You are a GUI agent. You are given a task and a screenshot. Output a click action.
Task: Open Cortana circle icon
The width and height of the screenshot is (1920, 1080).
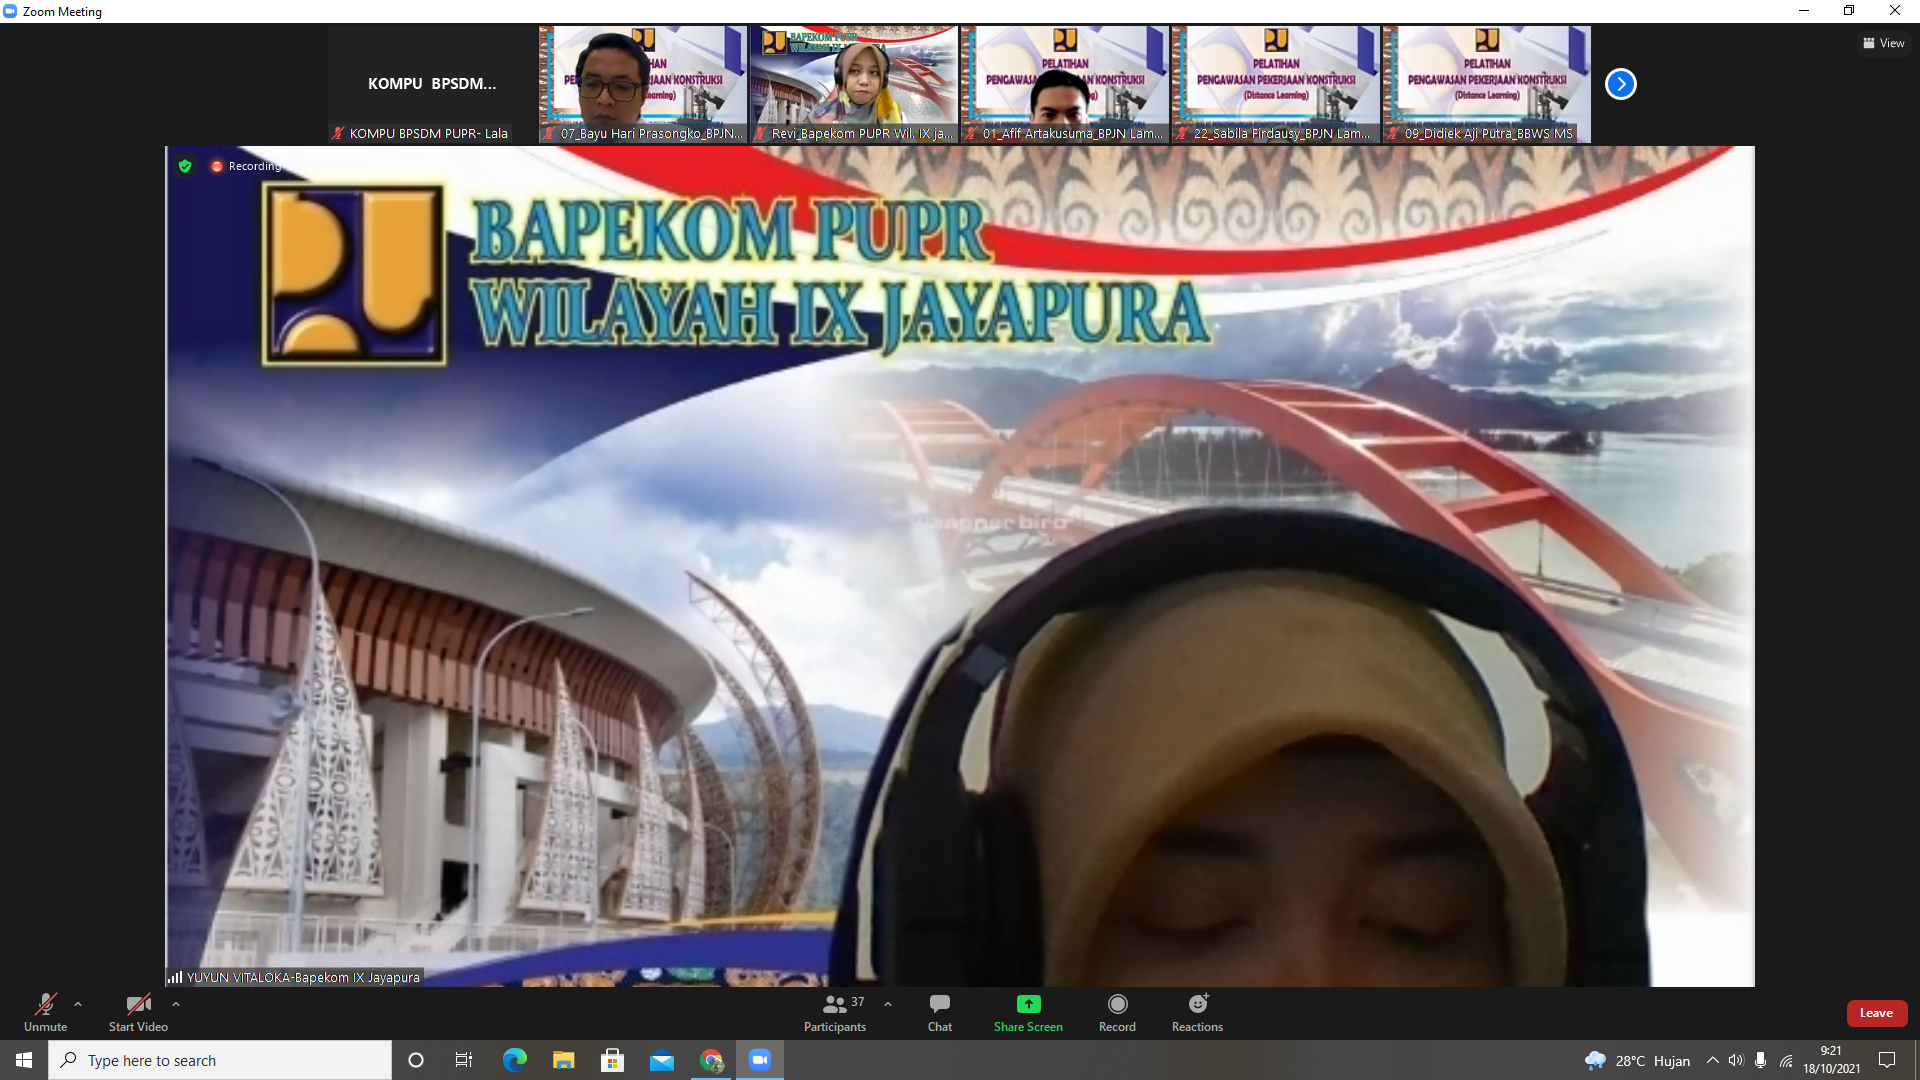[x=416, y=1060]
